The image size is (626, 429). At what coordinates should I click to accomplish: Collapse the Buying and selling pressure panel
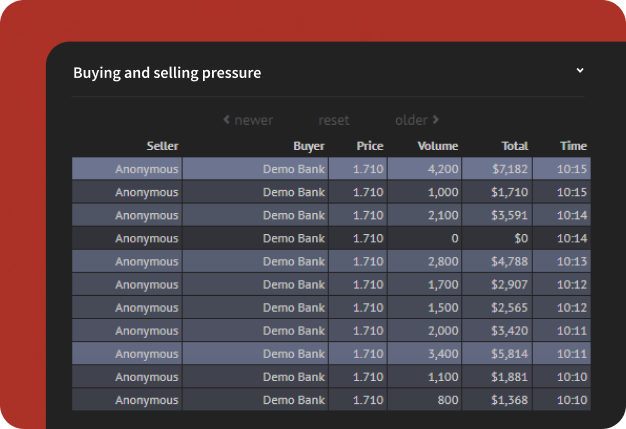pyautogui.click(x=579, y=71)
